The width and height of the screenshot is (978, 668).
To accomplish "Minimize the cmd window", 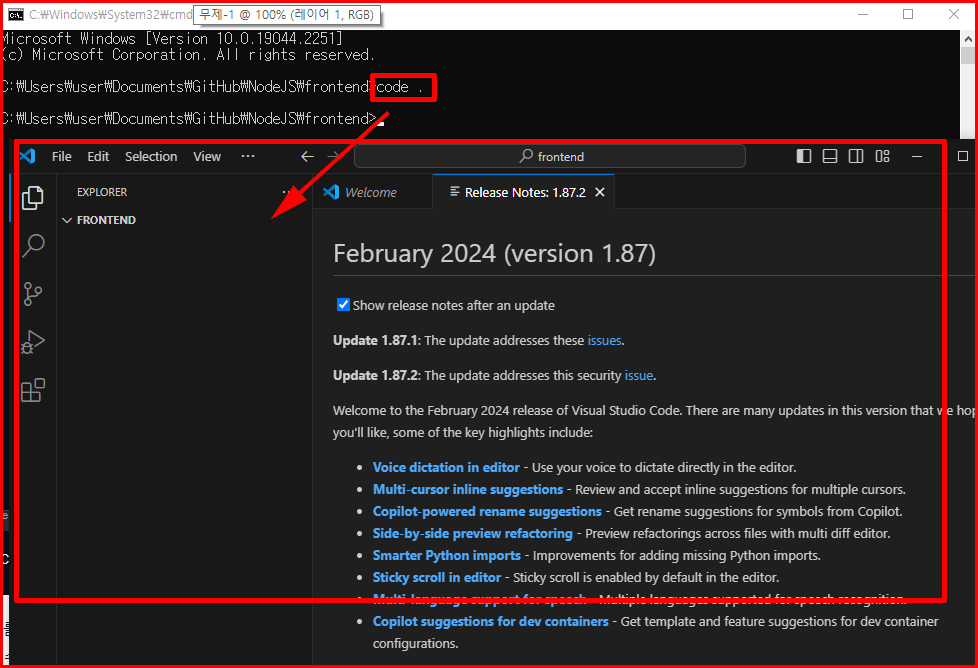I will 863,14.
